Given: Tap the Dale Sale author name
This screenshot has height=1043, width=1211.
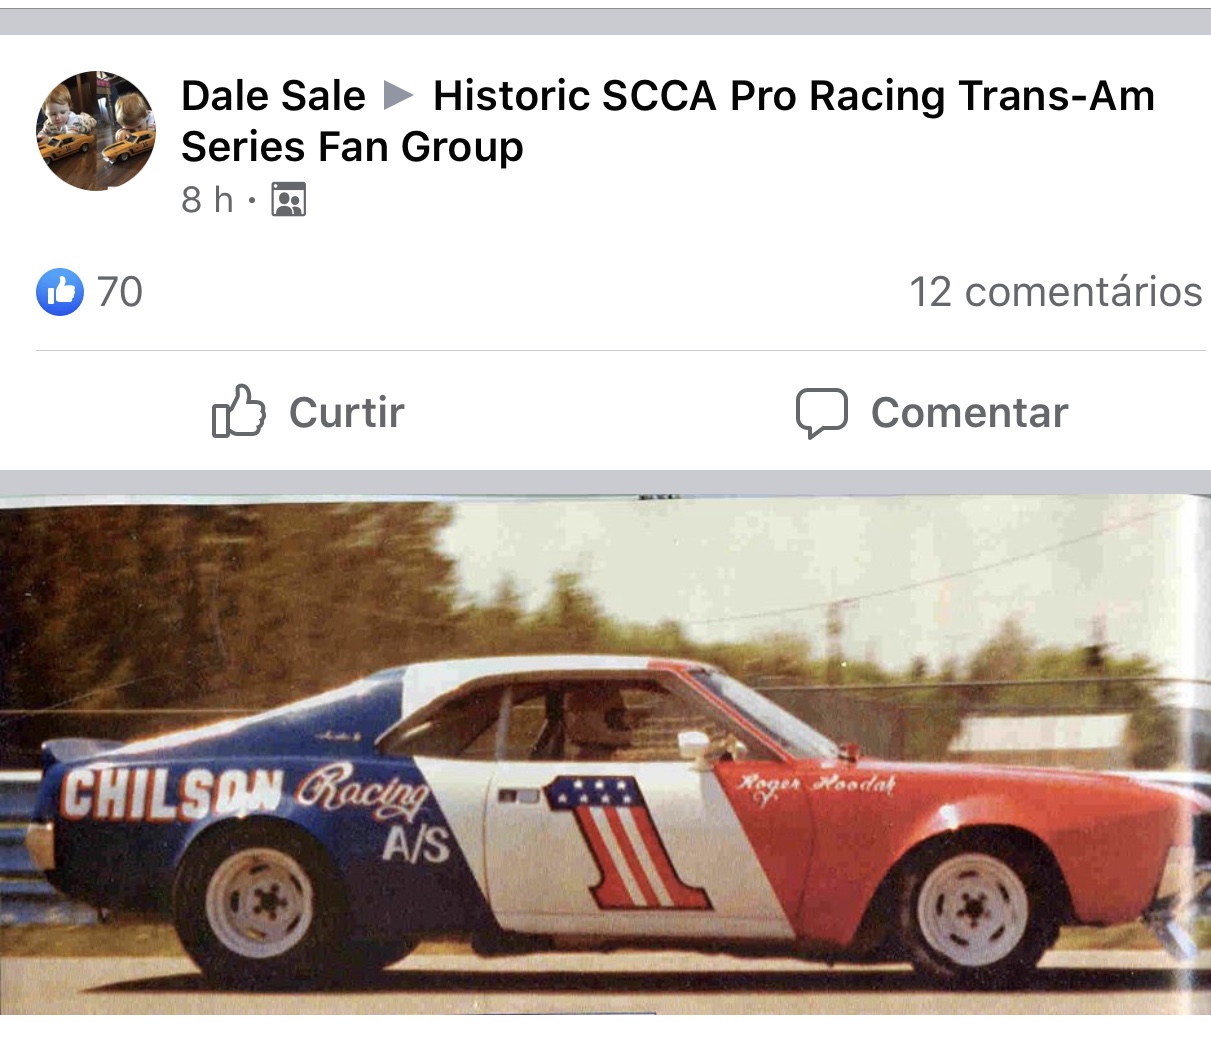Looking at the screenshot, I should click(273, 96).
